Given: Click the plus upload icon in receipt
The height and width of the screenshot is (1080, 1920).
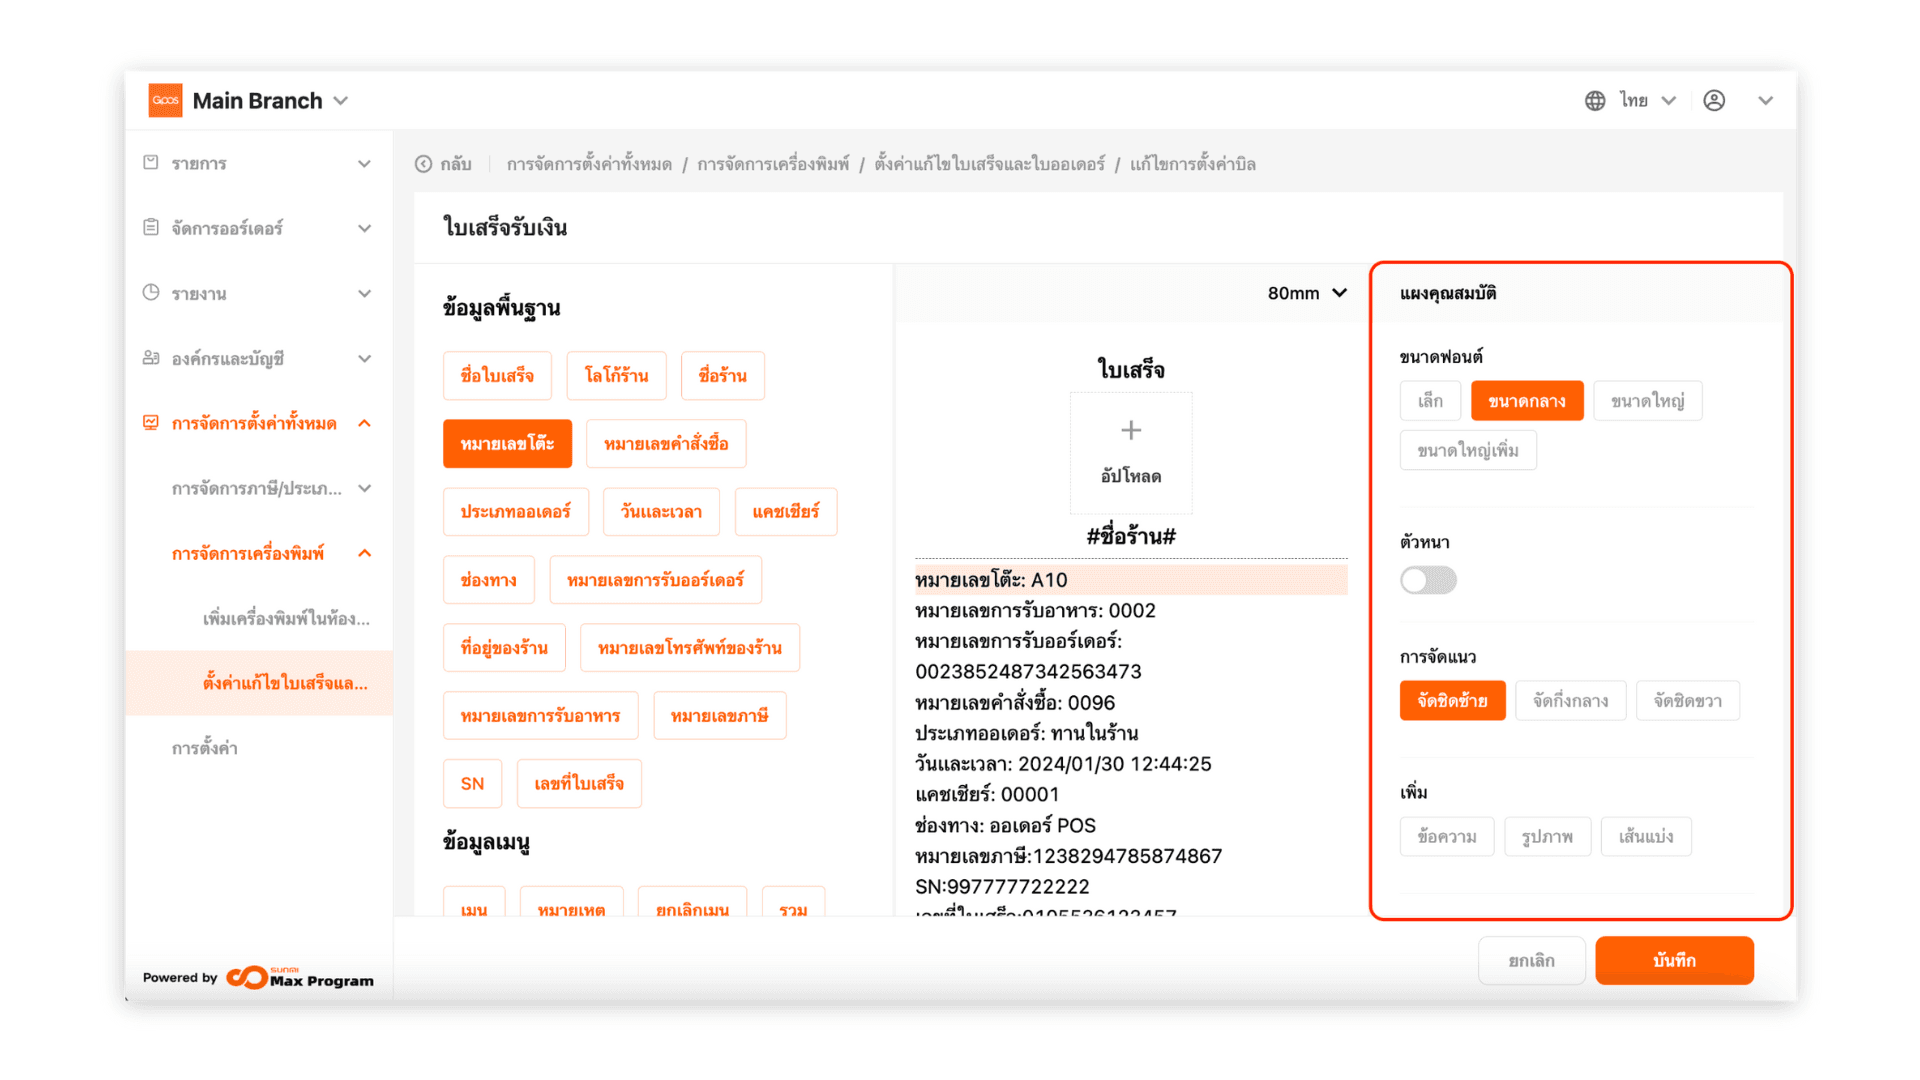Looking at the screenshot, I should (1131, 430).
